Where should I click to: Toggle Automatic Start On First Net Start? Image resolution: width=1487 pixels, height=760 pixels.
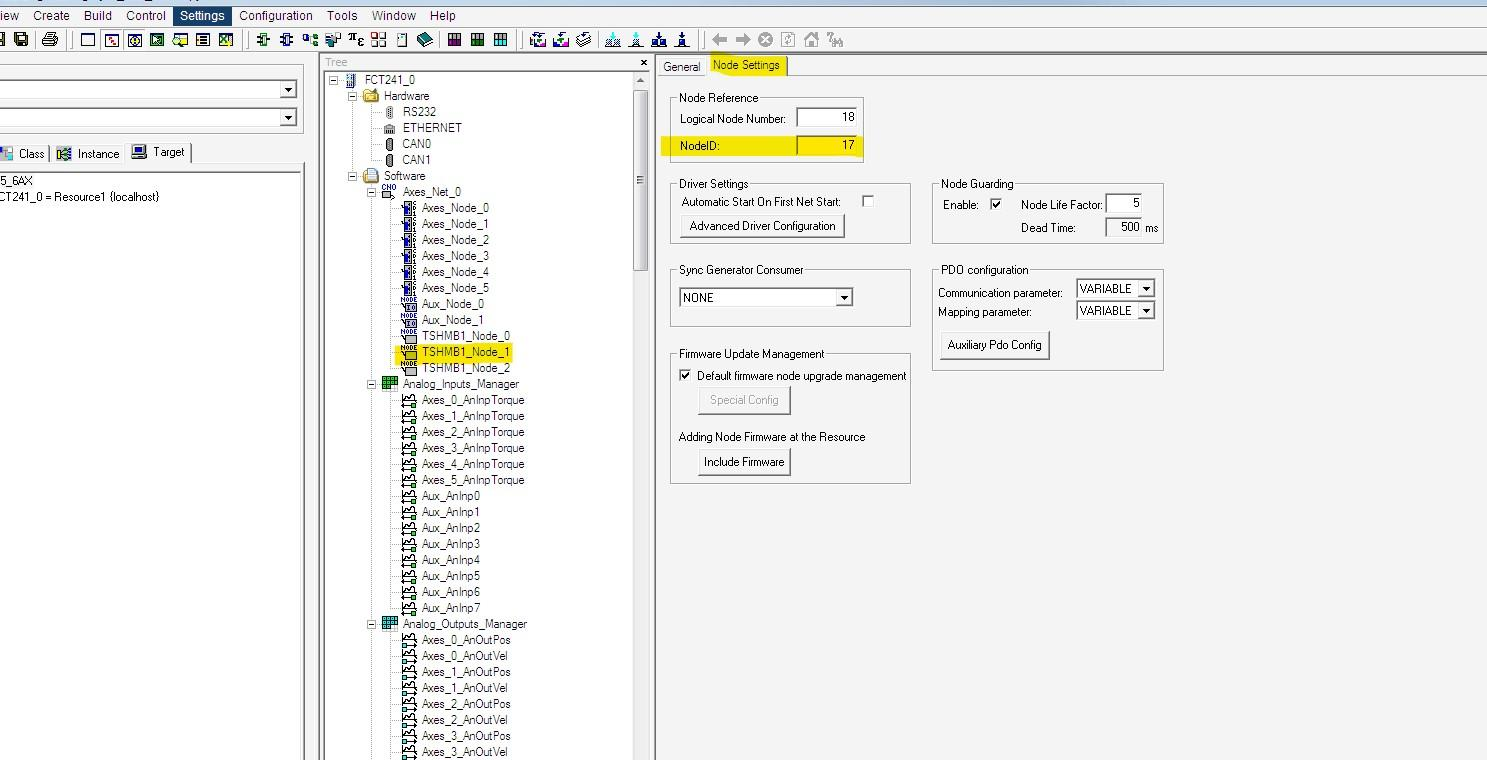[868, 201]
